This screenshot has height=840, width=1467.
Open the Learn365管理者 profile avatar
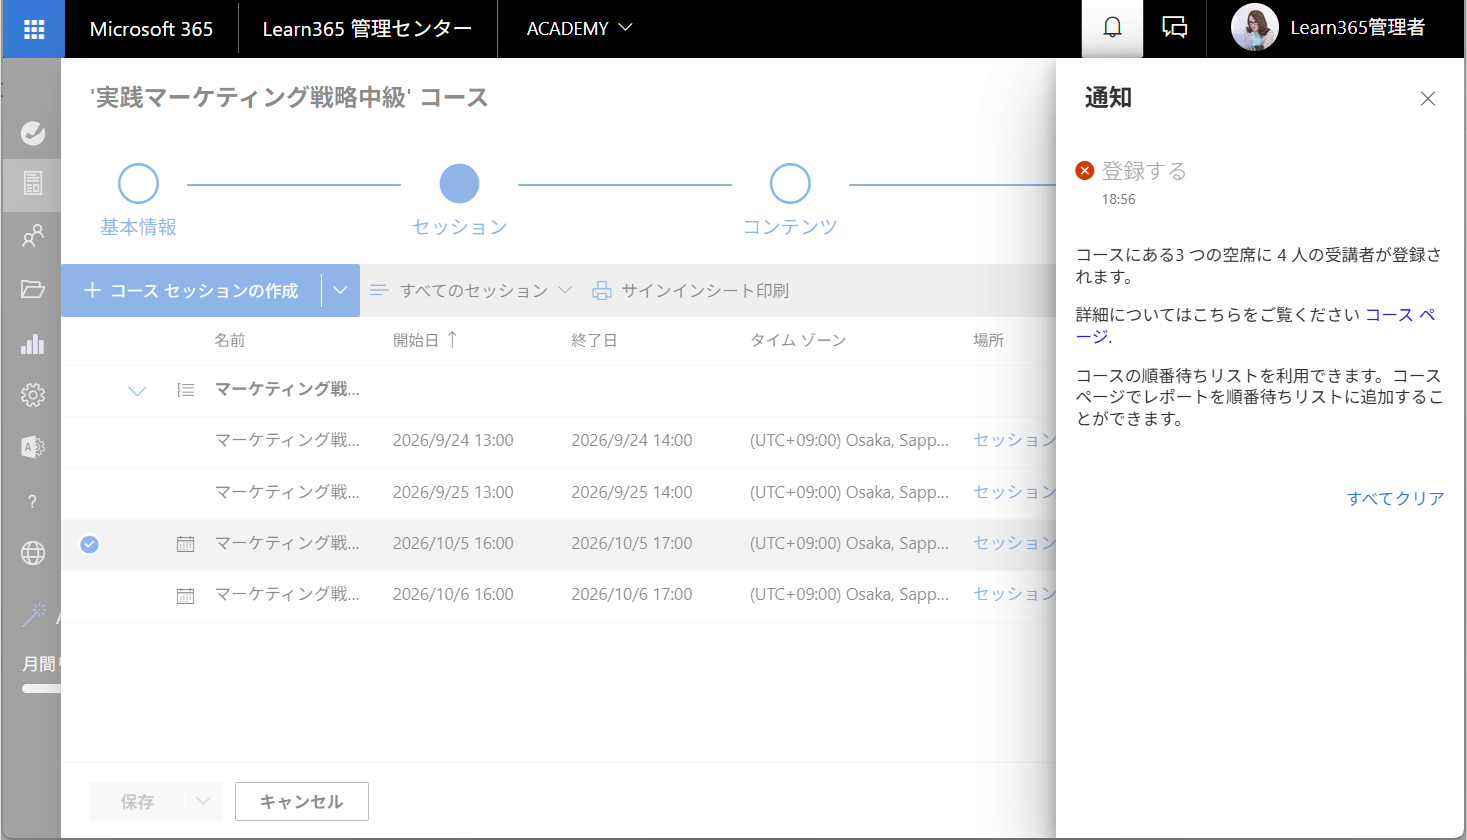(1255, 28)
